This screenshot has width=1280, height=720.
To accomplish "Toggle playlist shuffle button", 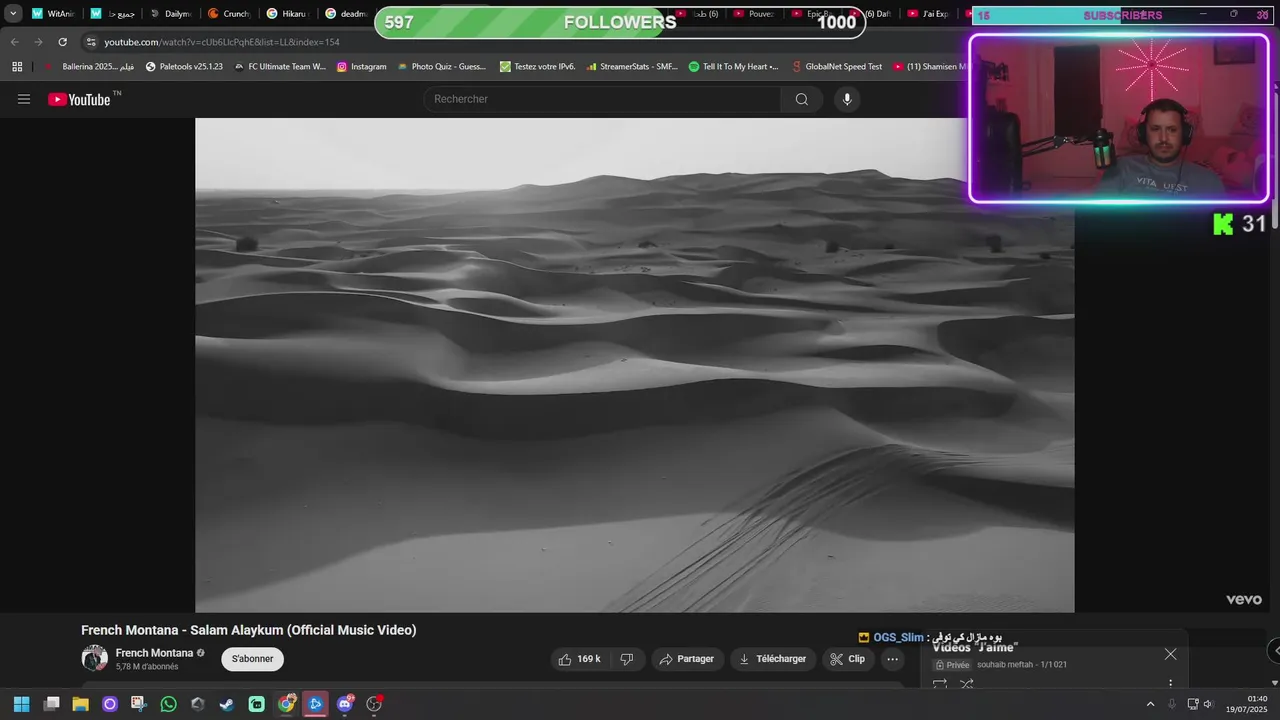I will [x=966, y=684].
